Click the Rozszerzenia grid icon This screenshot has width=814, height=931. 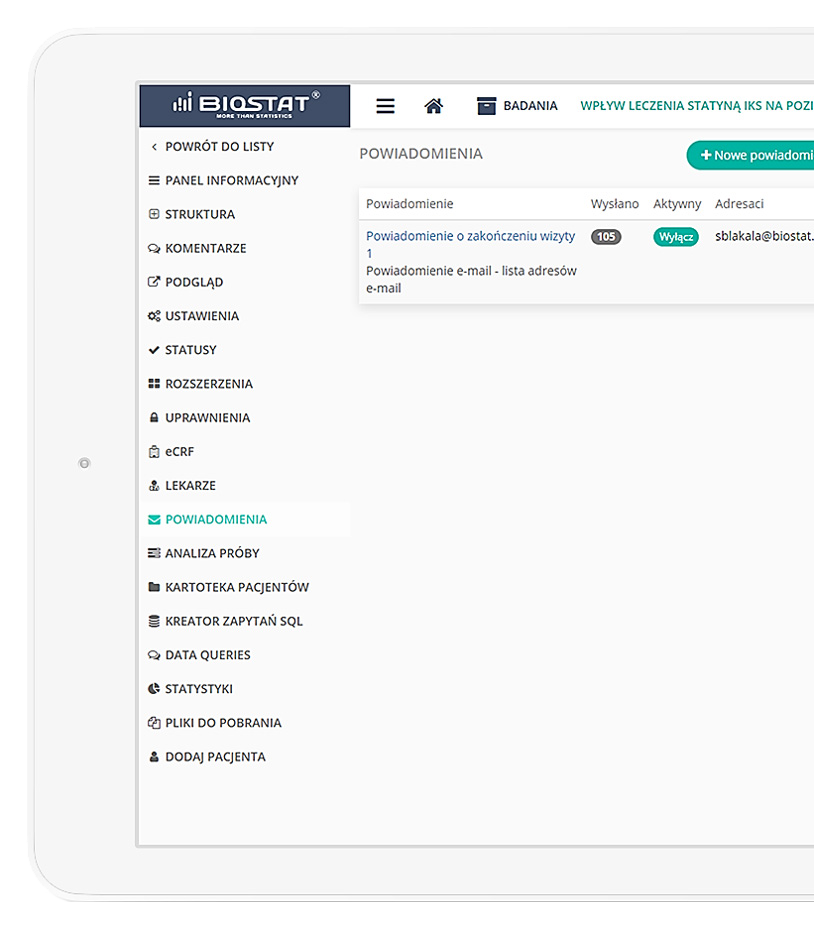(x=153, y=383)
